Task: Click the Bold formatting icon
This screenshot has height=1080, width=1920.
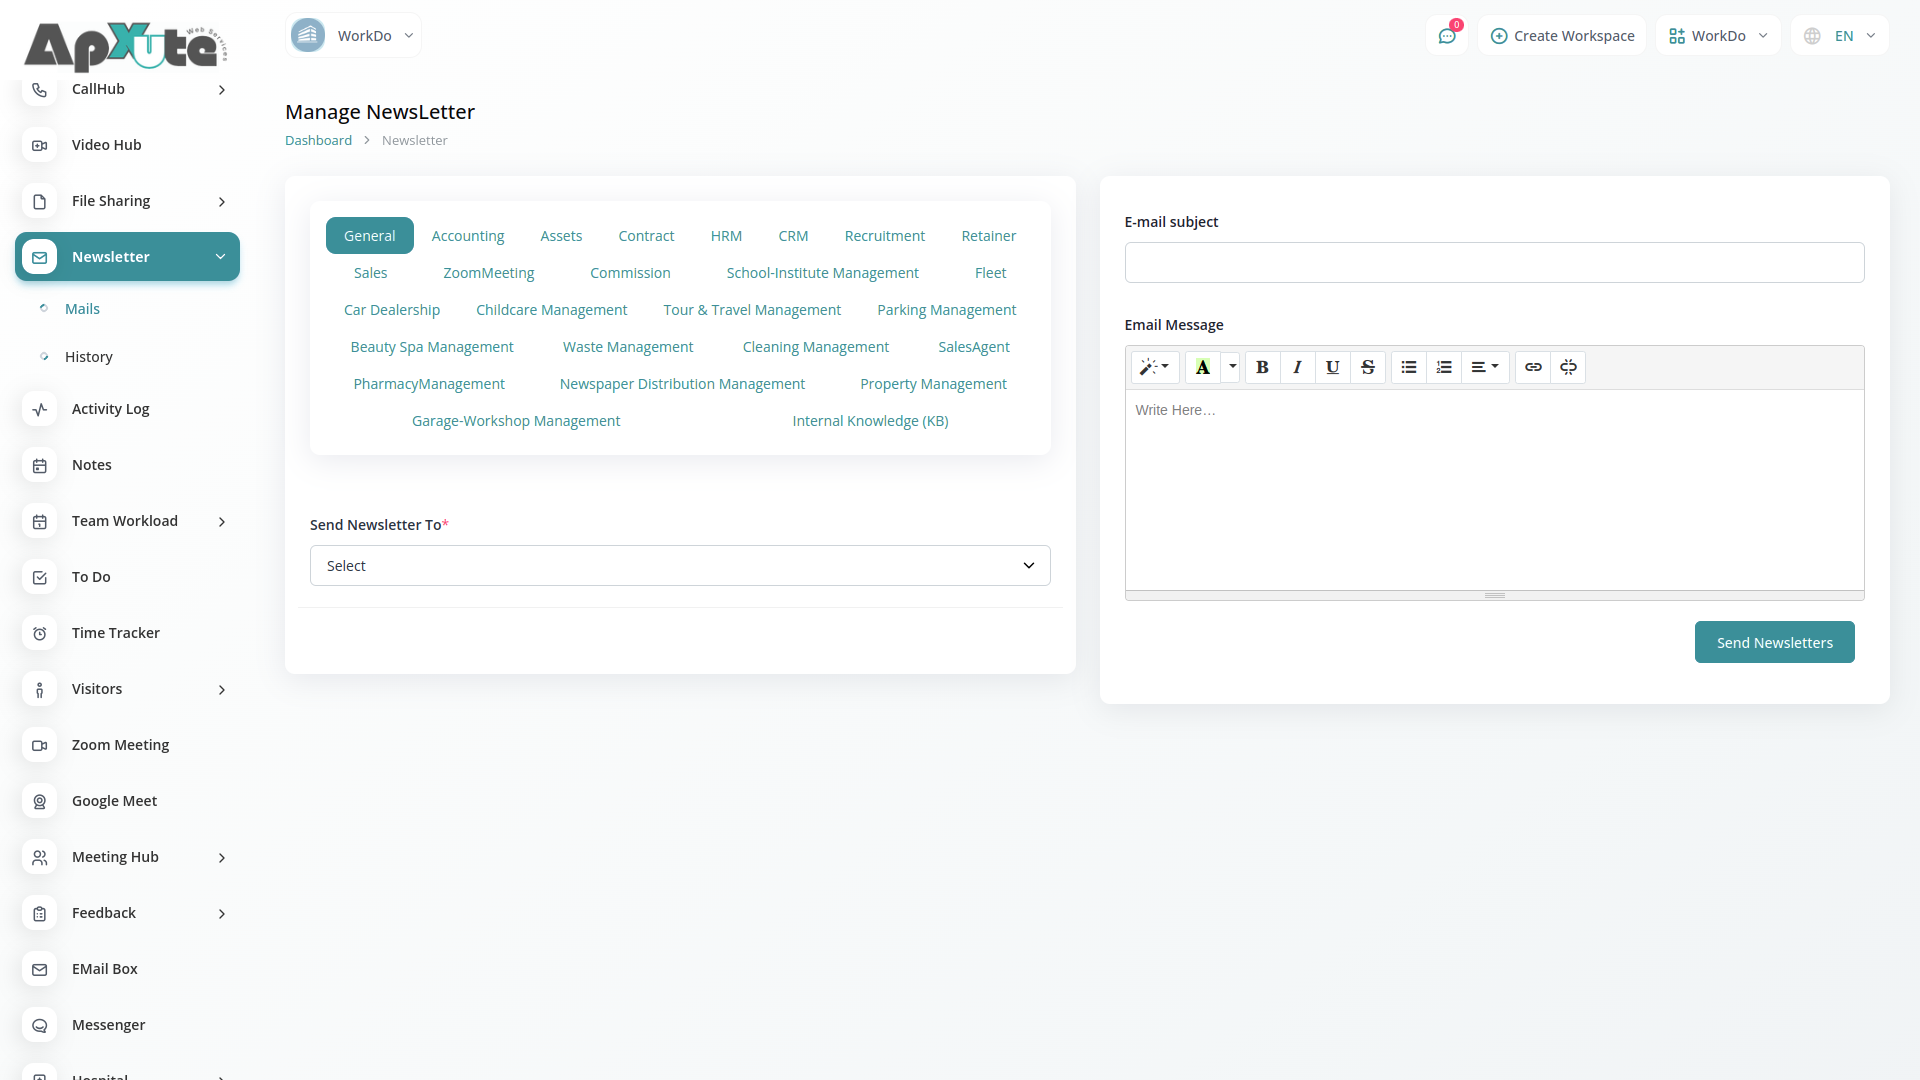Action: click(x=1262, y=367)
